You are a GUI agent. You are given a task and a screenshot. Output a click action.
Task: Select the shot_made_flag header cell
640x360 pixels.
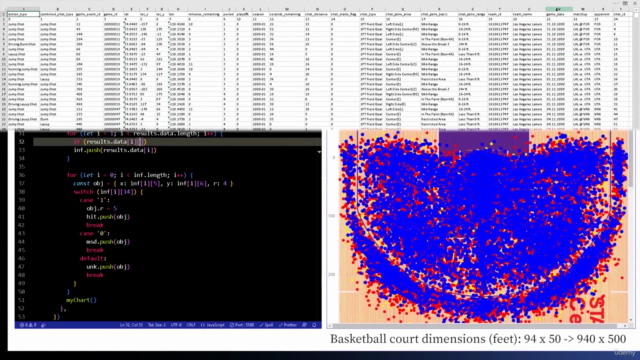pos(344,14)
